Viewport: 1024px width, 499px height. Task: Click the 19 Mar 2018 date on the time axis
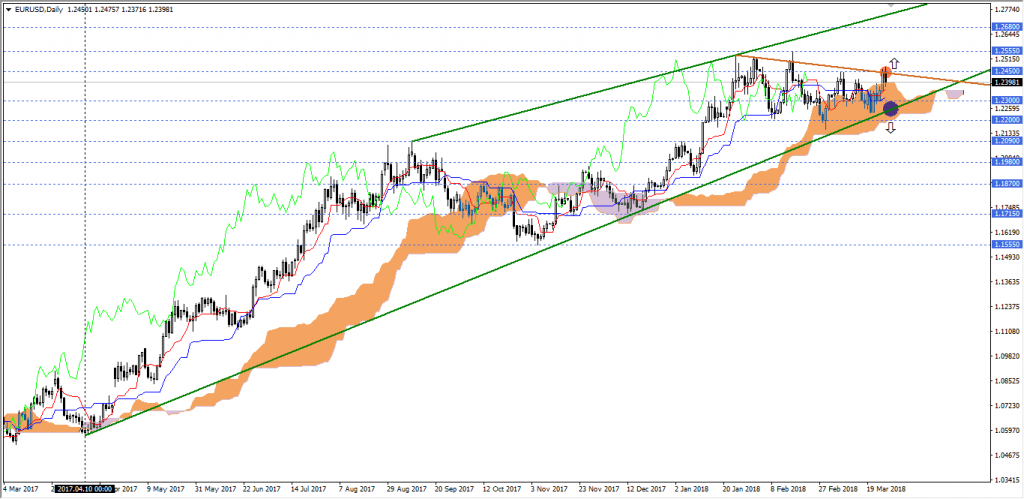[886, 489]
